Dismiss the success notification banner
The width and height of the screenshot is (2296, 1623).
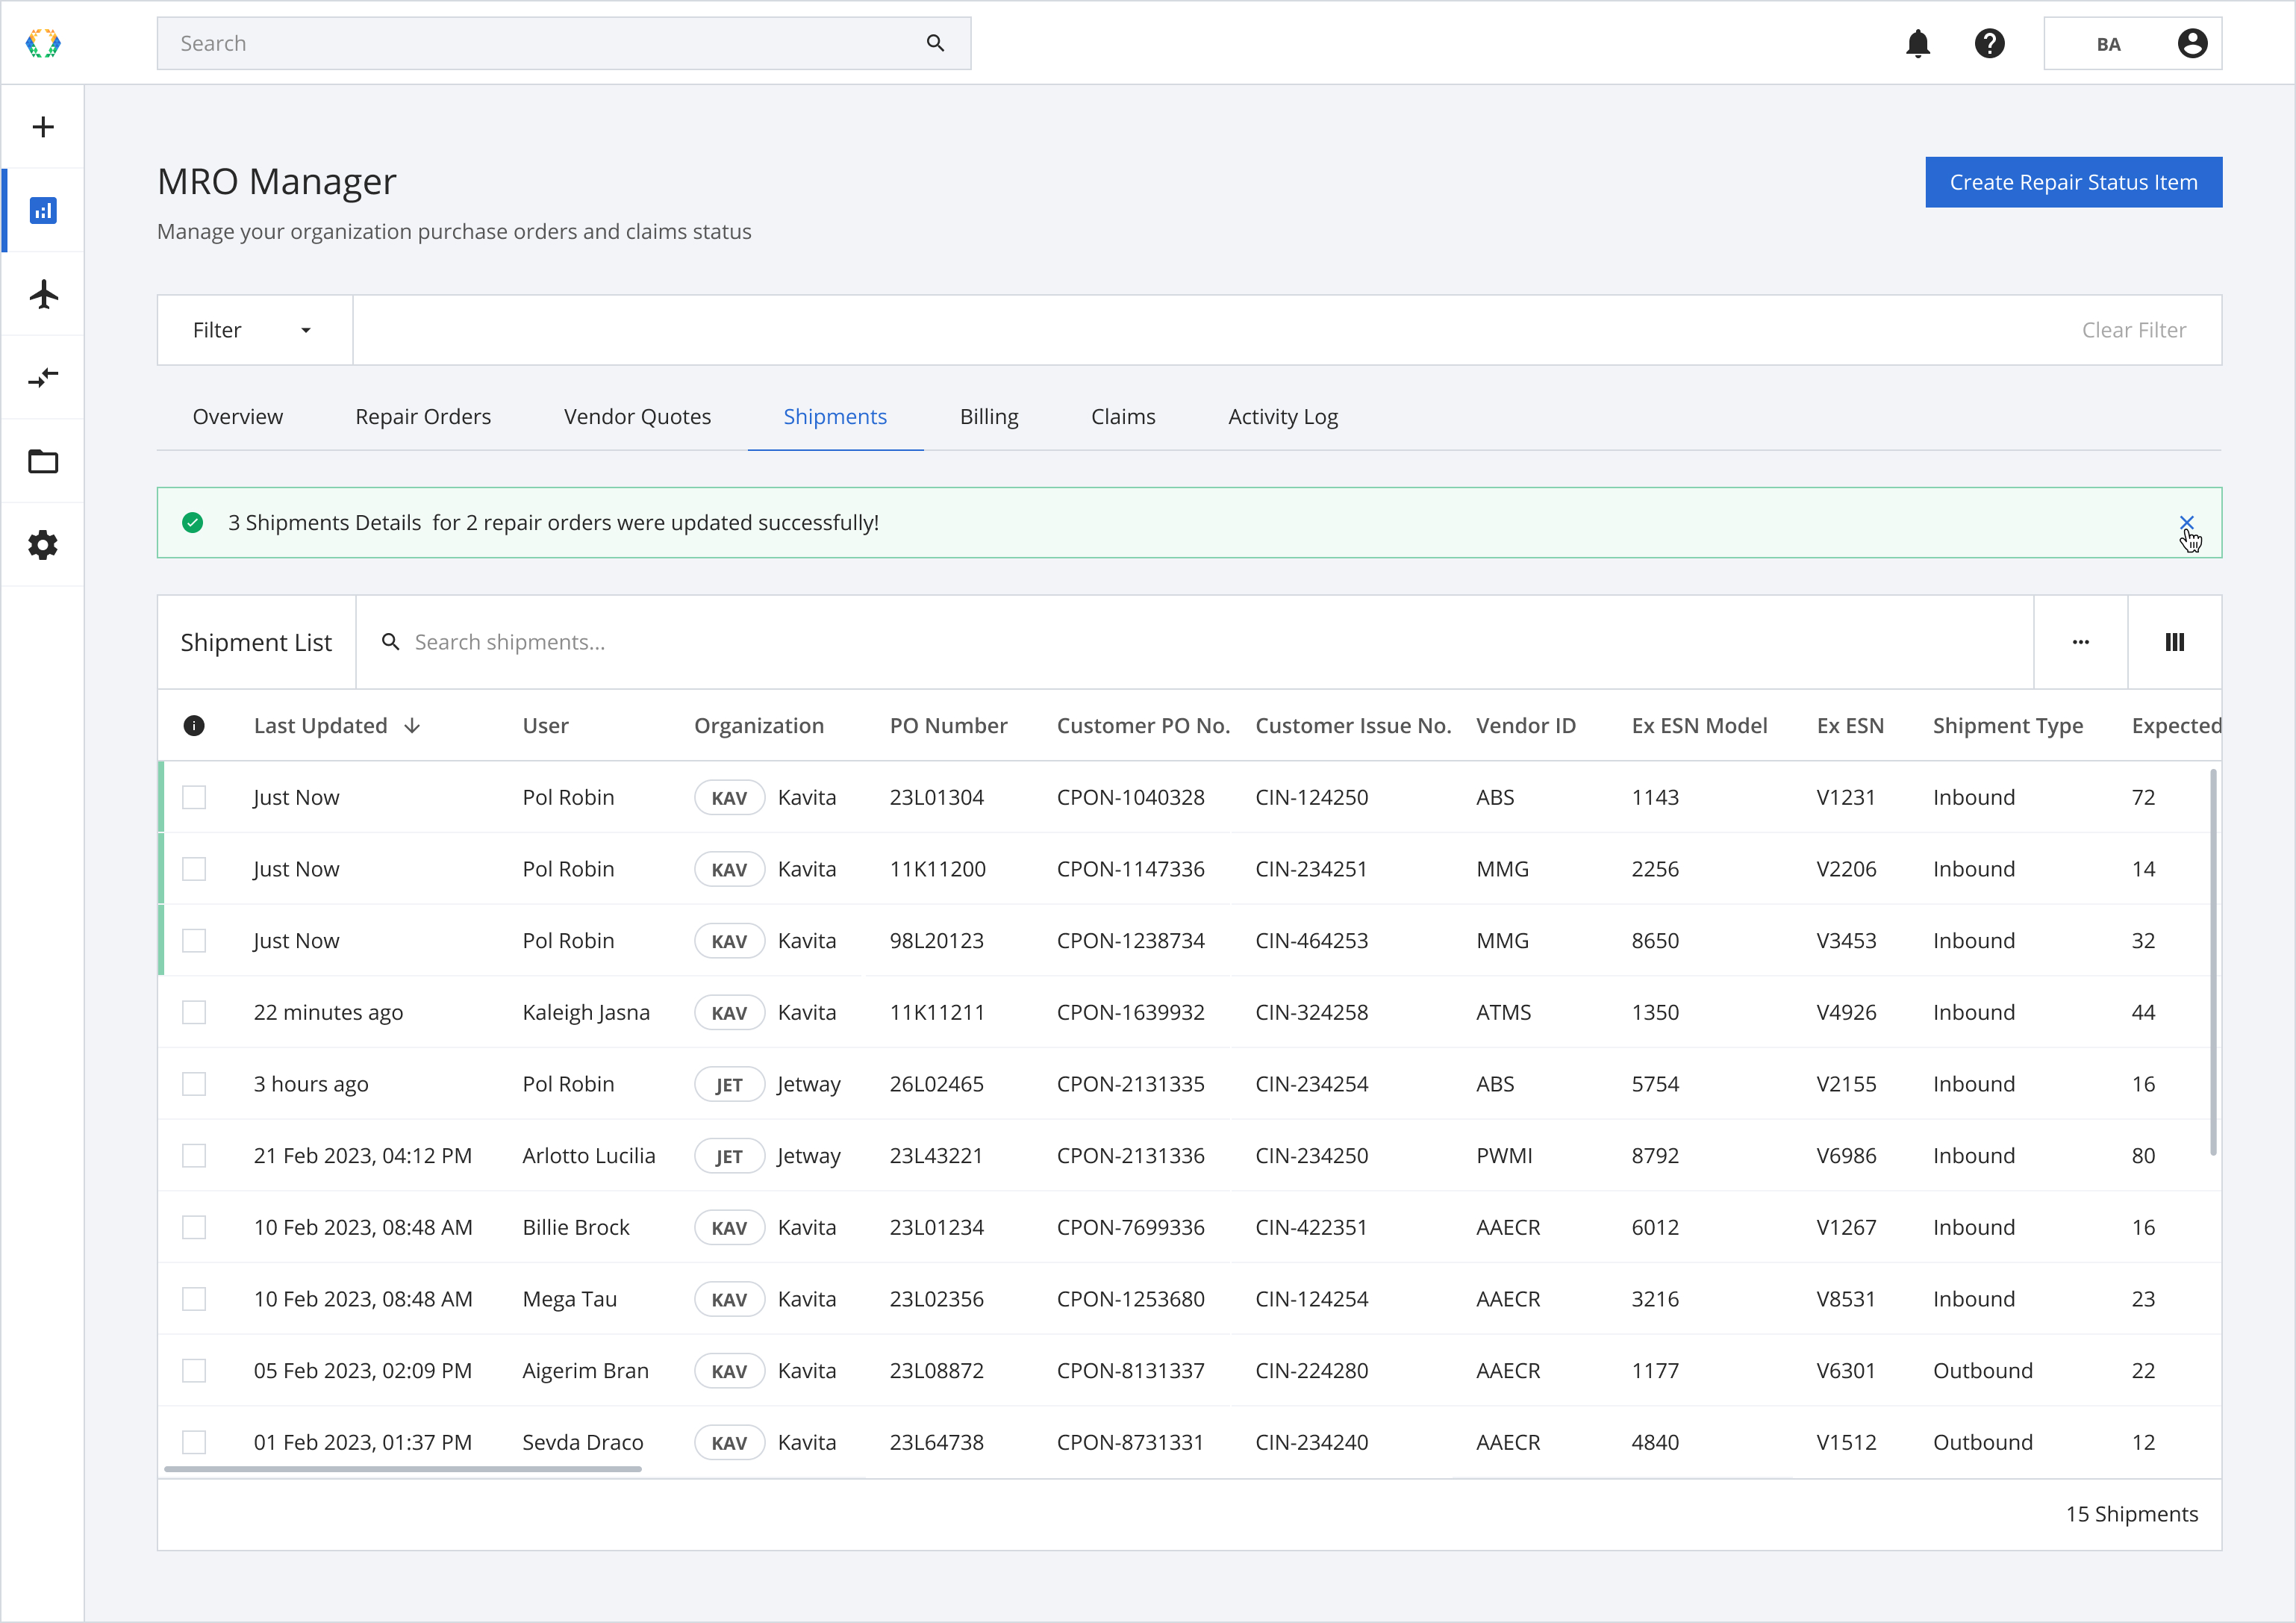(x=2186, y=523)
